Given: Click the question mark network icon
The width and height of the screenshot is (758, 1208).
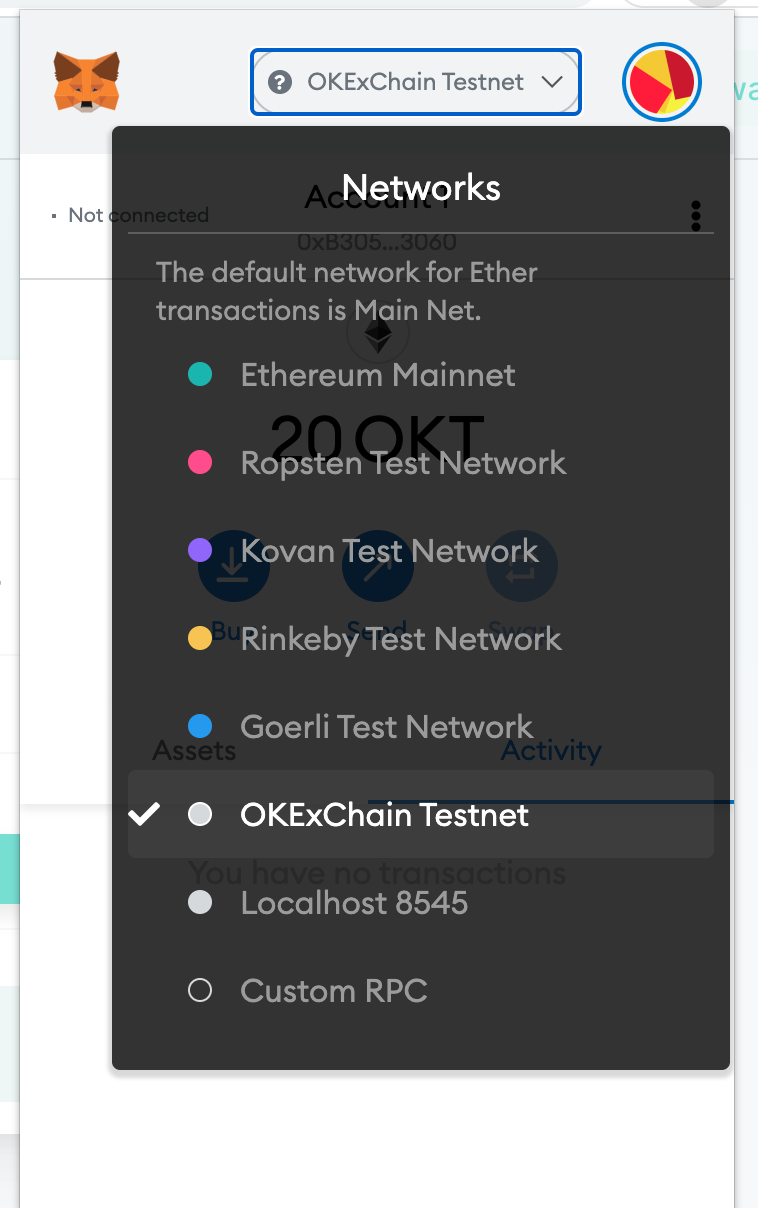Looking at the screenshot, I should 281,82.
